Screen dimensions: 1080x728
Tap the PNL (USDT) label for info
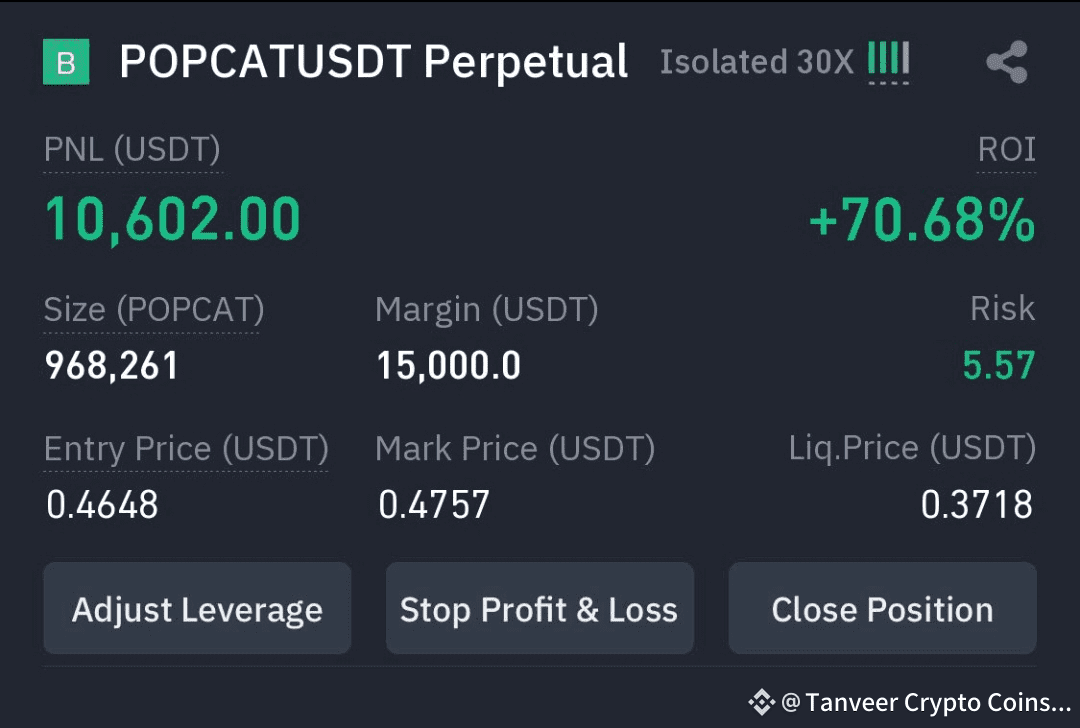coord(132,149)
